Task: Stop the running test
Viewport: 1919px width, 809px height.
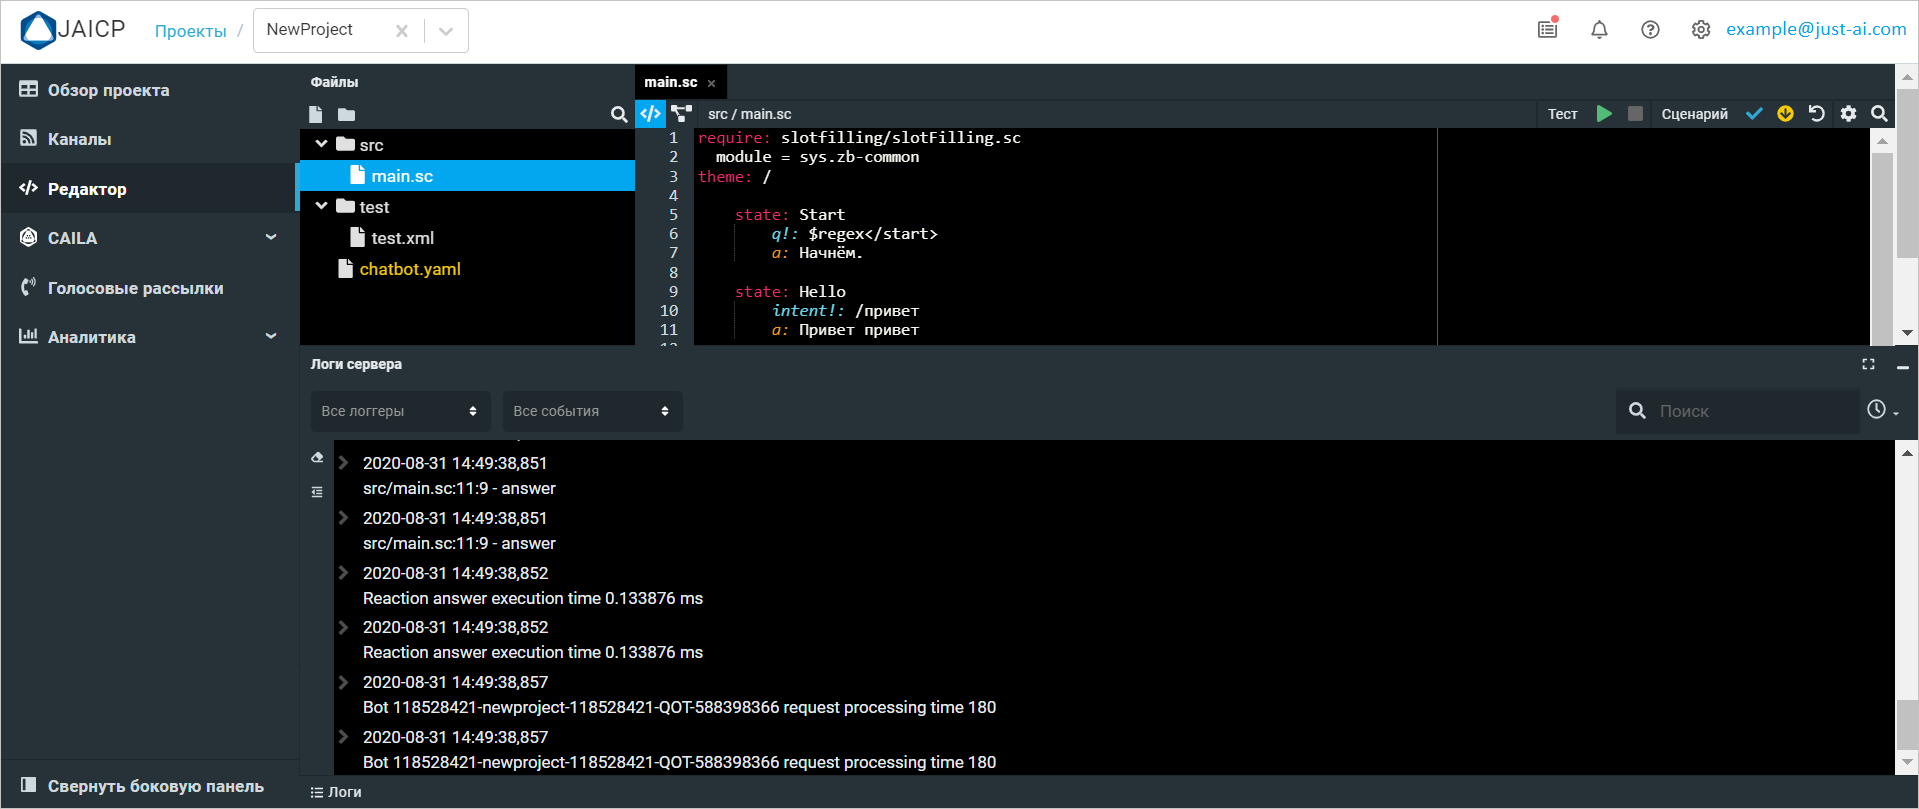Action: point(1635,113)
